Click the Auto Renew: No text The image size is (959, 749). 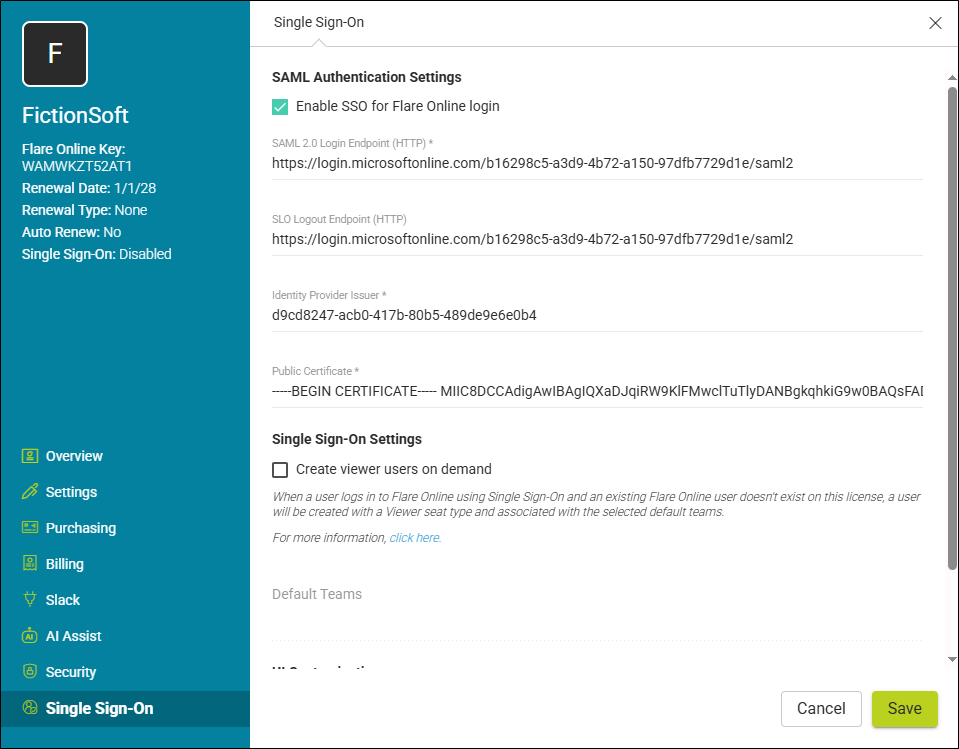(x=72, y=232)
